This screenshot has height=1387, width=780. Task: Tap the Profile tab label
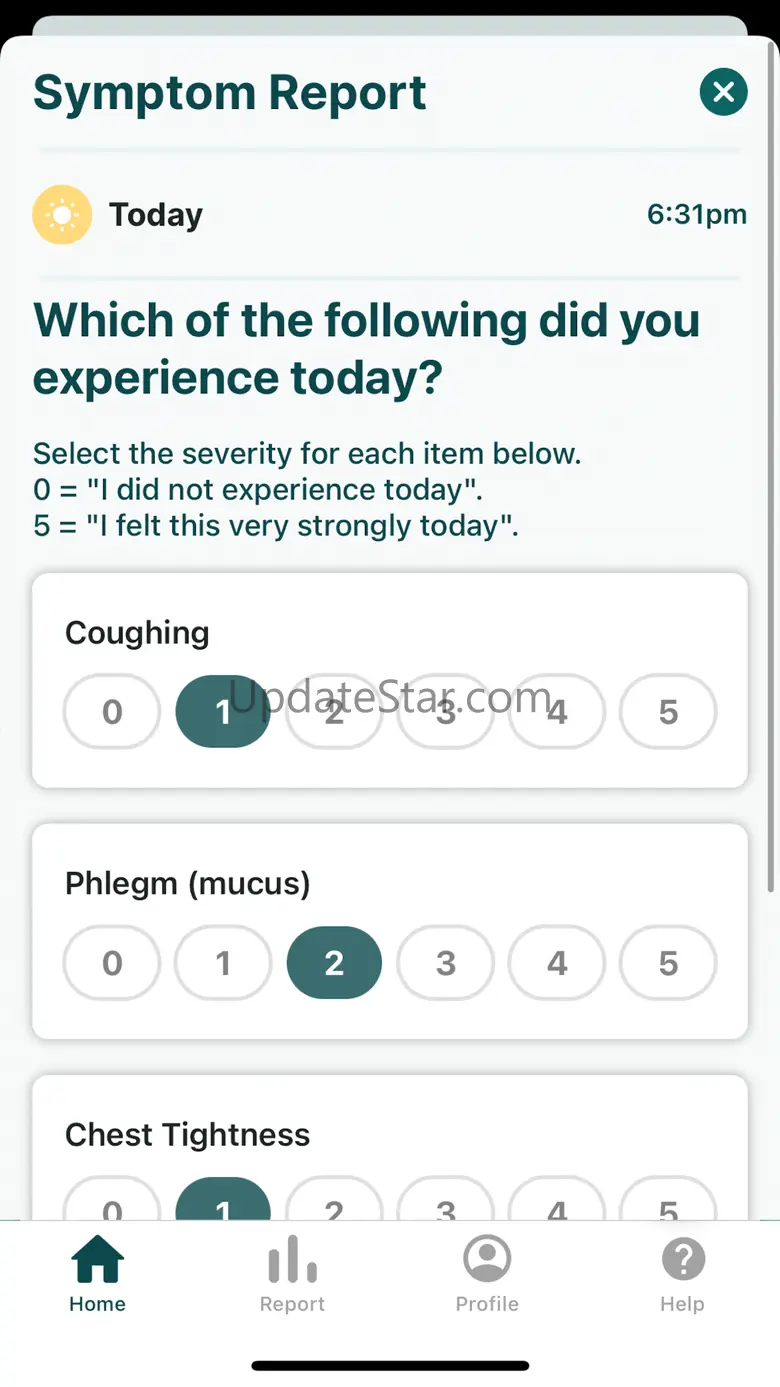487,1304
